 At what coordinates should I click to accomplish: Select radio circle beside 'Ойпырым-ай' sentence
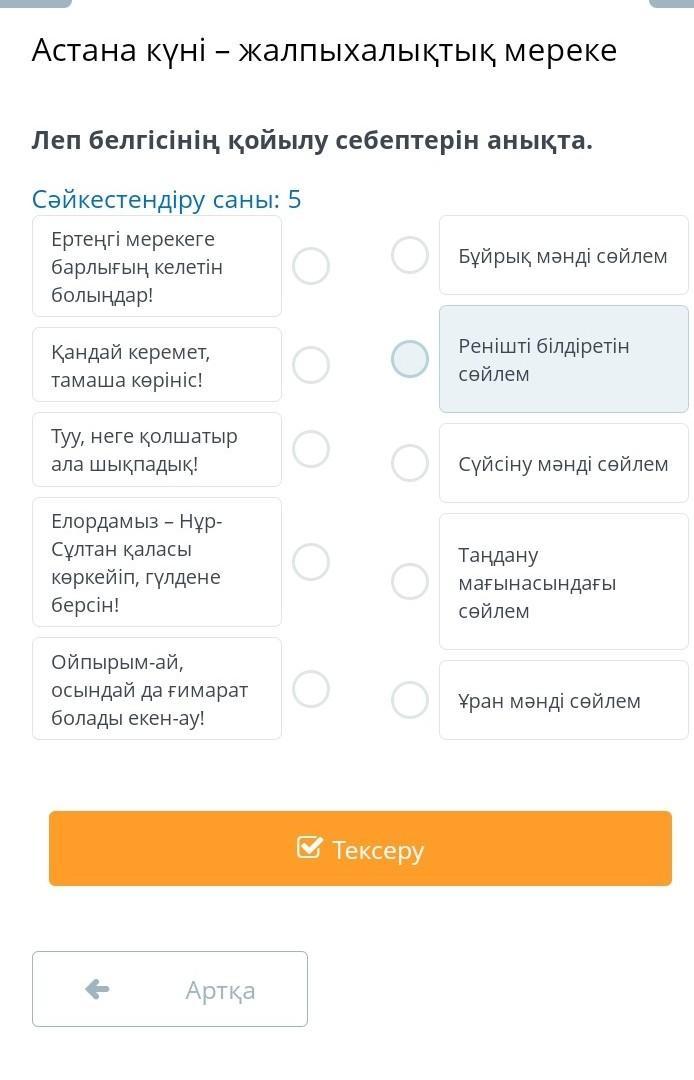click(311, 688)
